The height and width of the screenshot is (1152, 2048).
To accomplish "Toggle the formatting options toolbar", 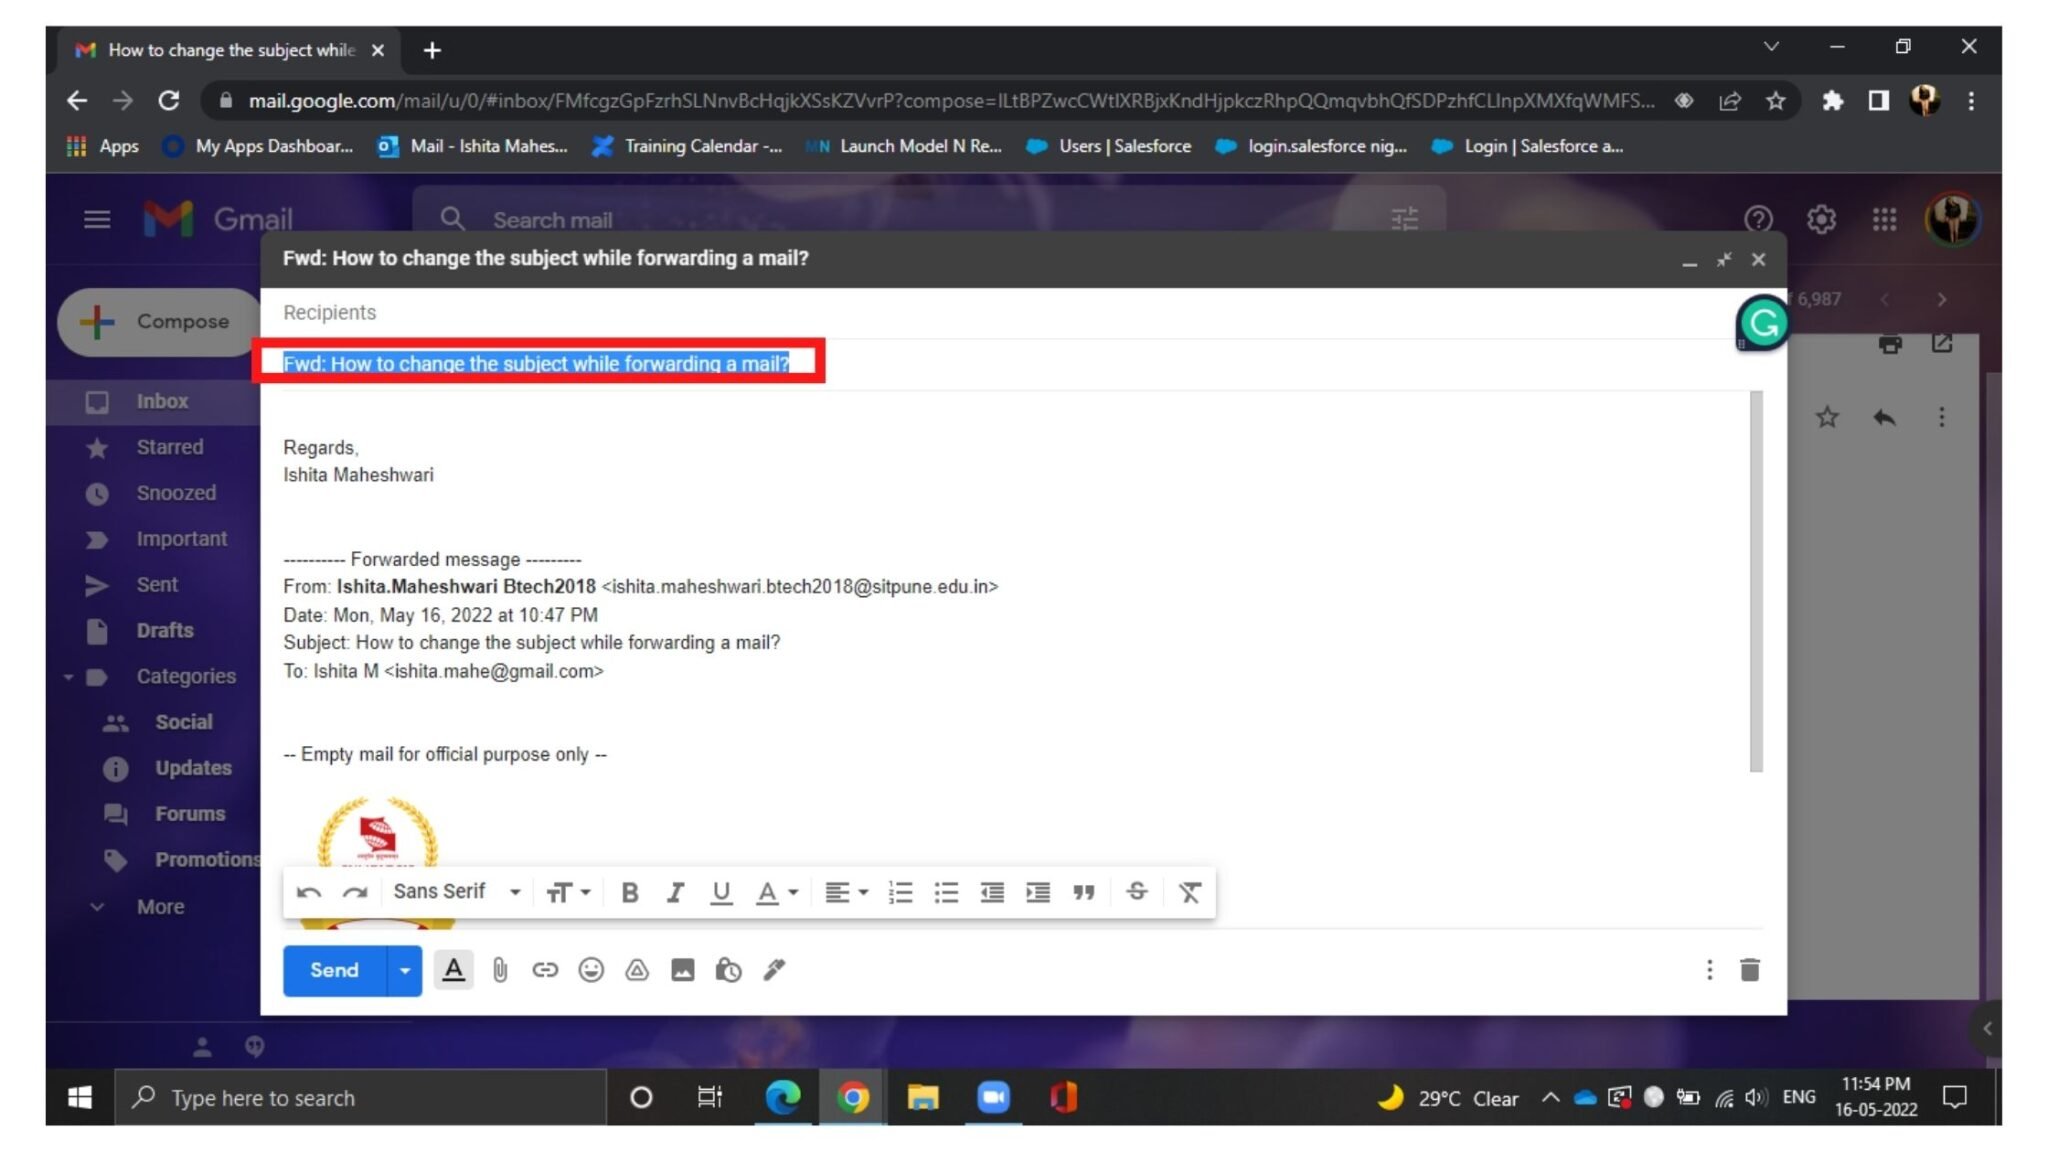I will click(x=453, y=970).
